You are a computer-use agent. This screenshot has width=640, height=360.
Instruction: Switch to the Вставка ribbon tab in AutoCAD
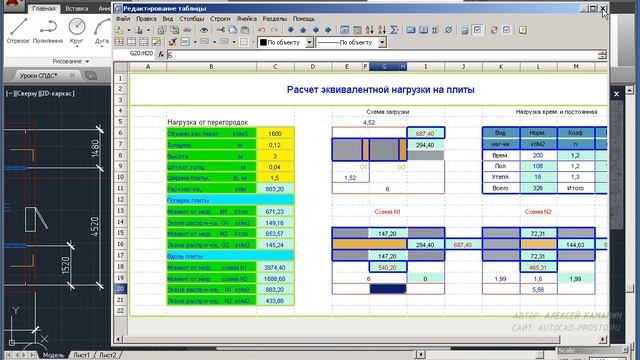(x=76, y=8)
